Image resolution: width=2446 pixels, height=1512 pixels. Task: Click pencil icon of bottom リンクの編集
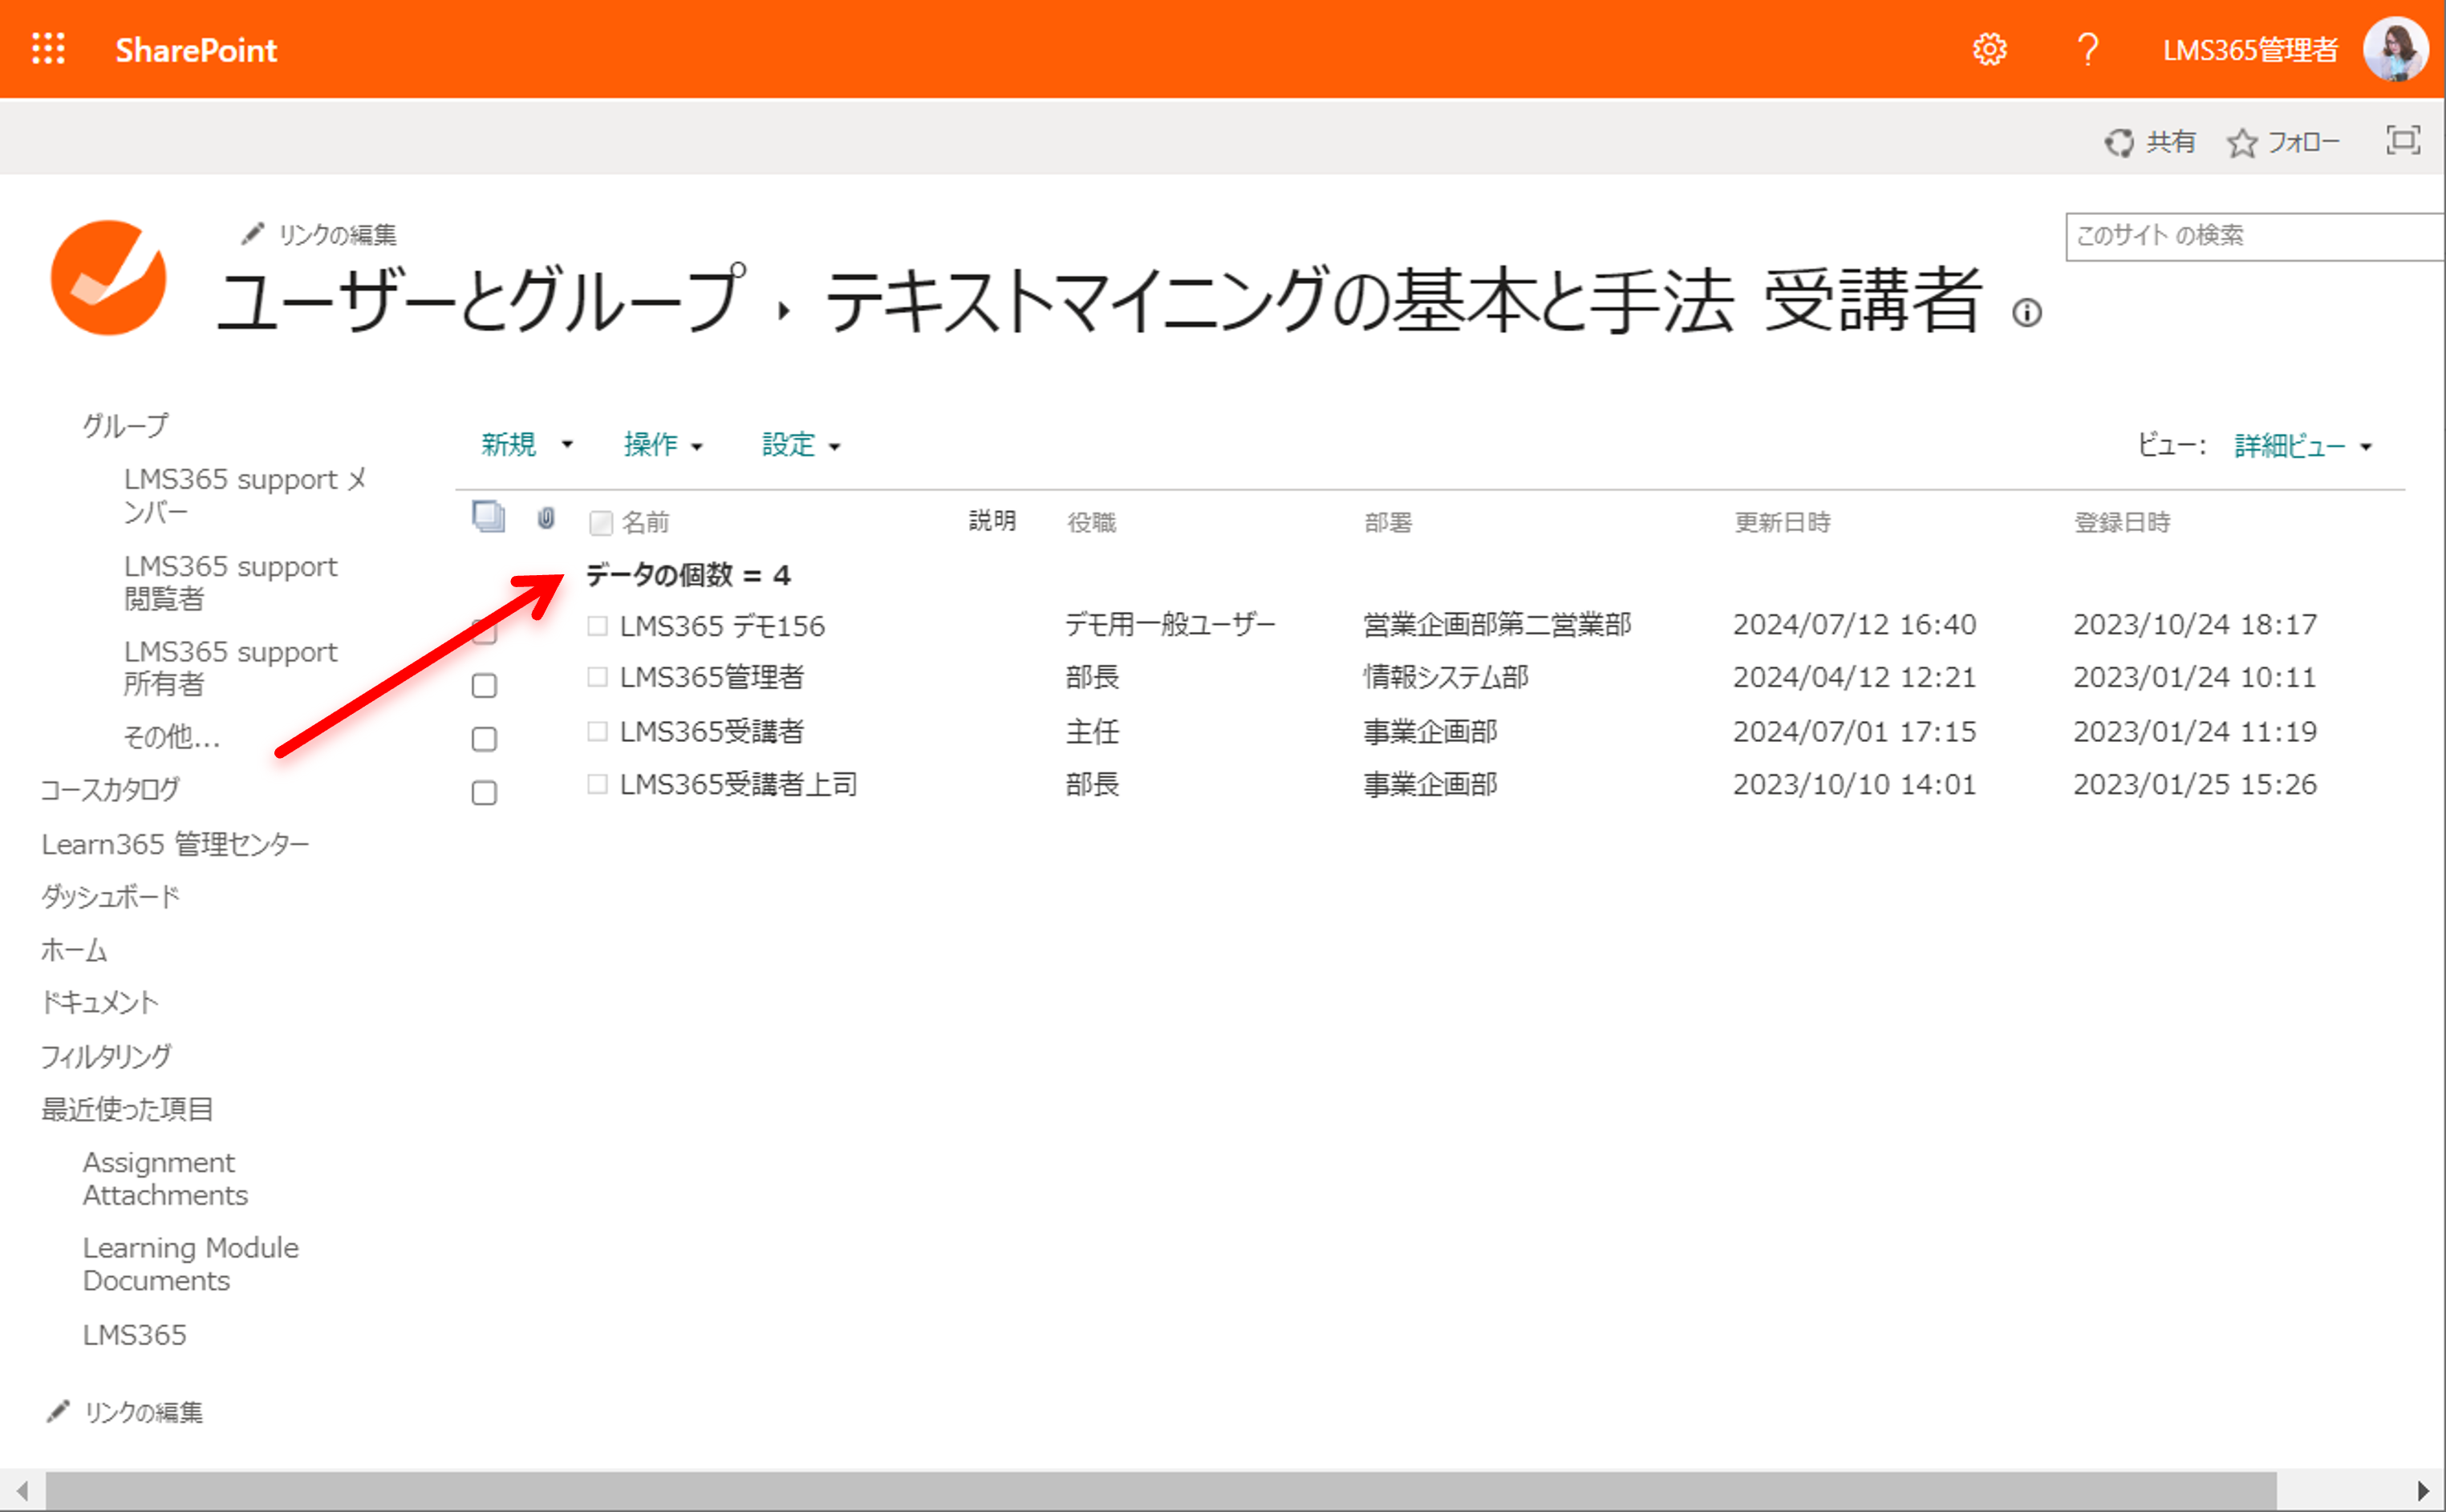58,1410
